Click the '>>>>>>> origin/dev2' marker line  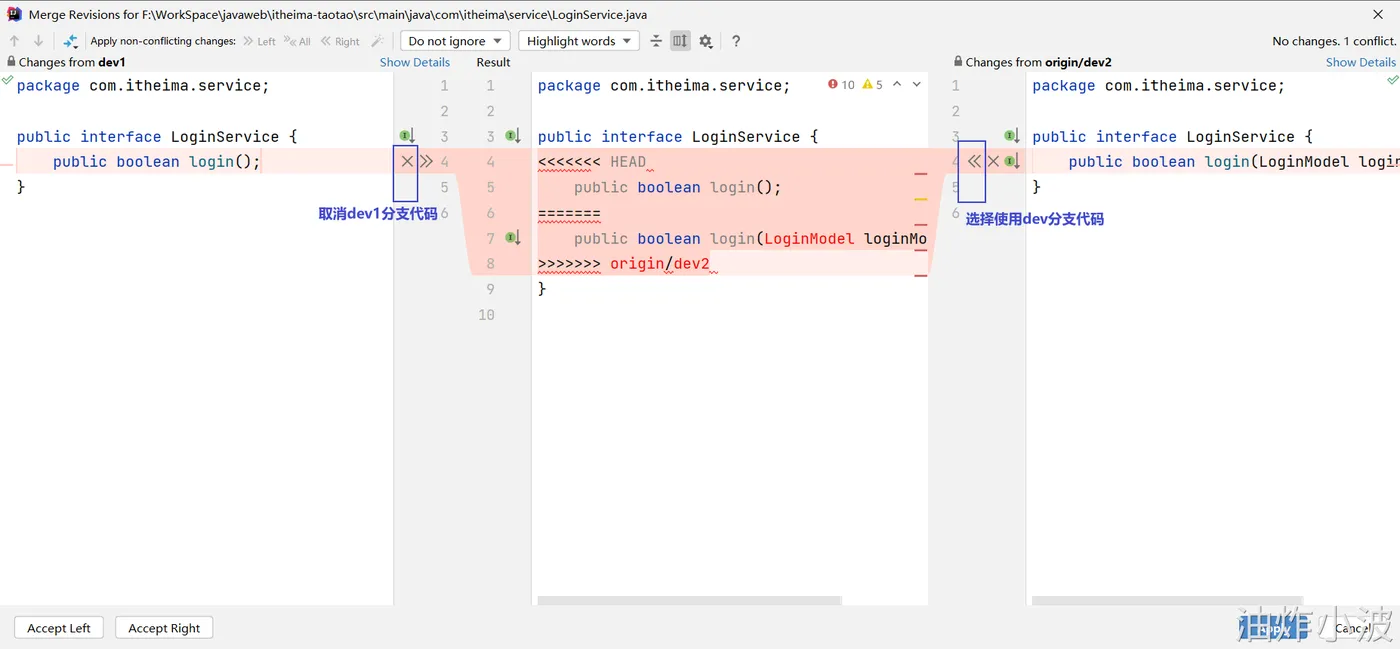tap(624, 264)
